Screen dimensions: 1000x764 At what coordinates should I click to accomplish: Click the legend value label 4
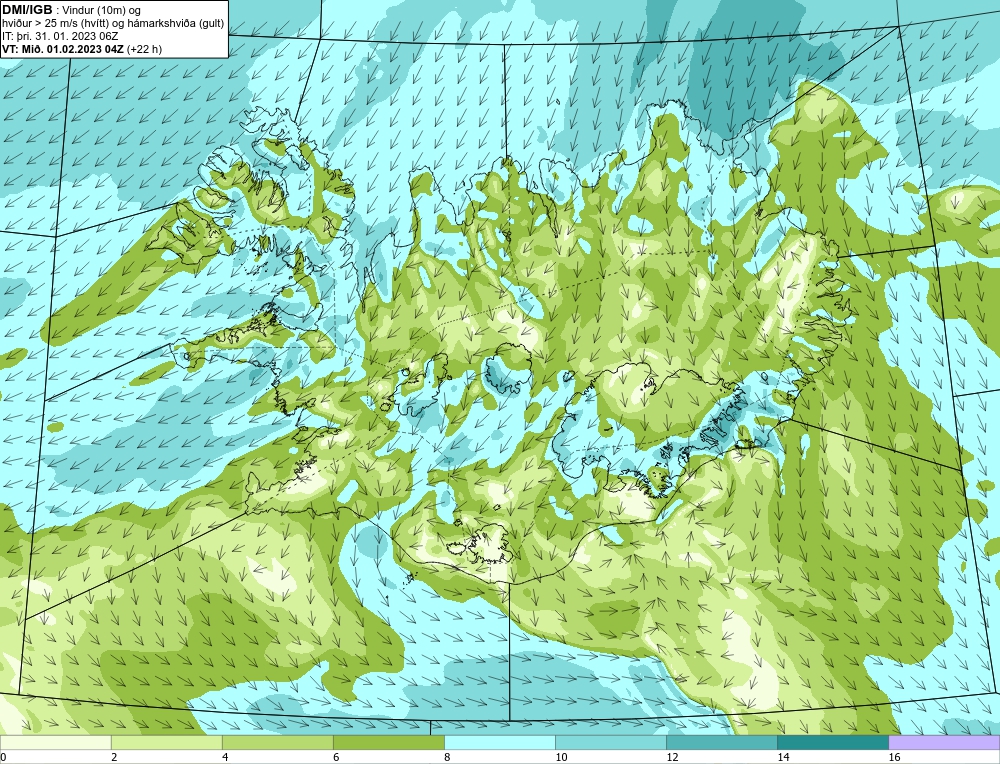click(x=224, y=757)
